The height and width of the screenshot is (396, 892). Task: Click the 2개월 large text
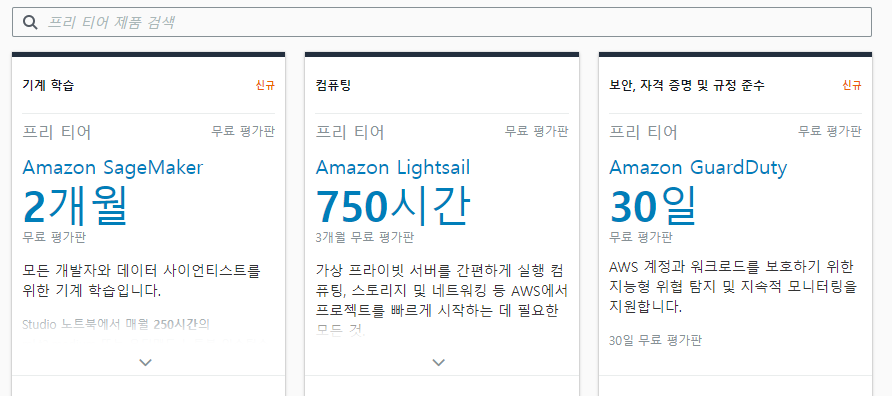(75, 205)
